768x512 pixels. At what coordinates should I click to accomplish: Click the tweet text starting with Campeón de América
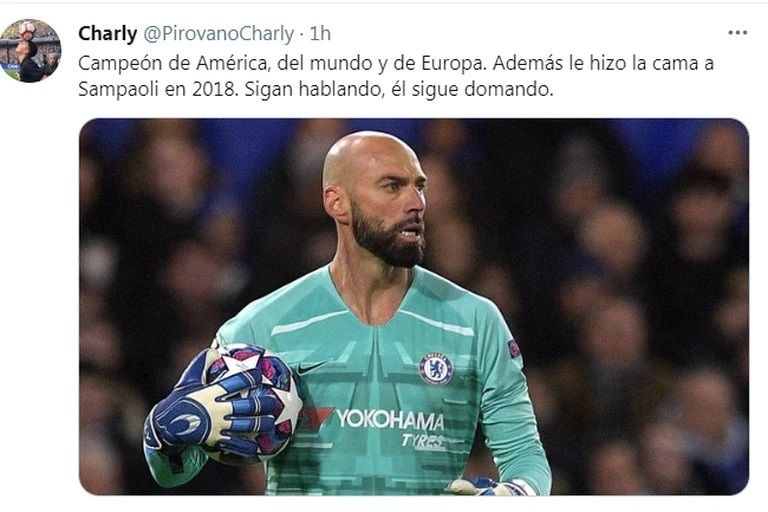tap(396, 76)
